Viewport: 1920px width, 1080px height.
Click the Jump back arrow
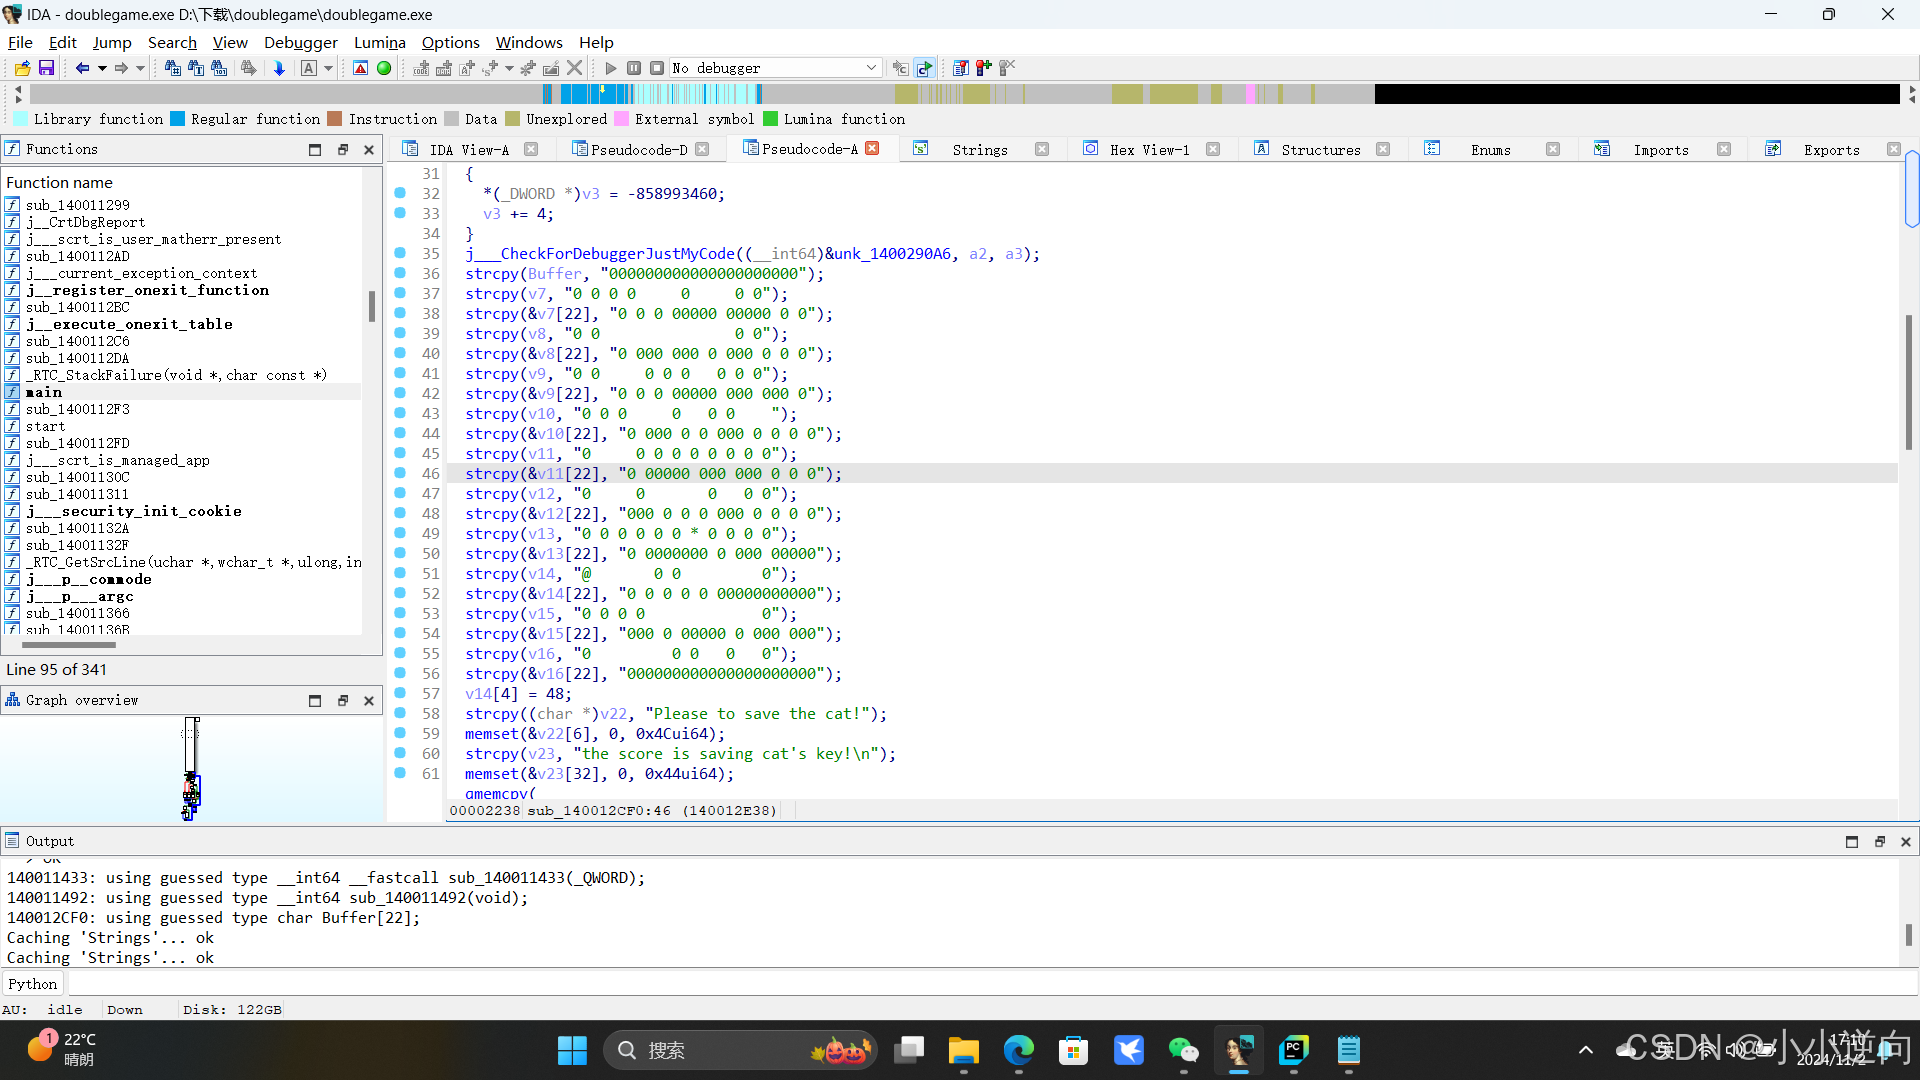click(x=82, y=68)
